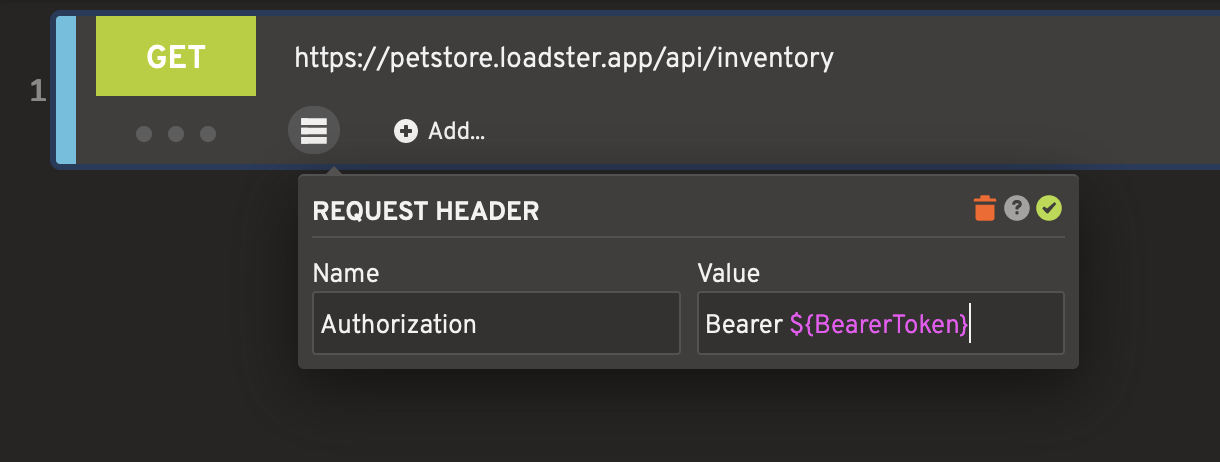Select step number 1
Viewport: 1220px width, 462px height.
(38, 92)
